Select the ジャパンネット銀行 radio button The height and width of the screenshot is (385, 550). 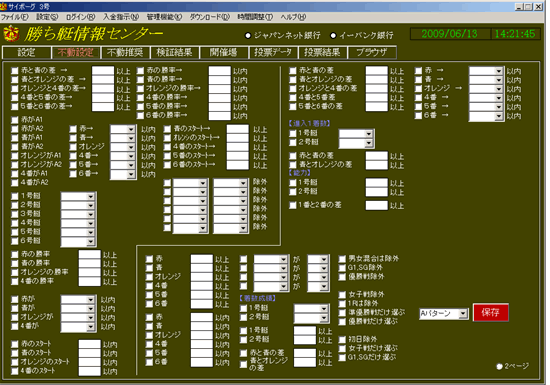[248, 35]
